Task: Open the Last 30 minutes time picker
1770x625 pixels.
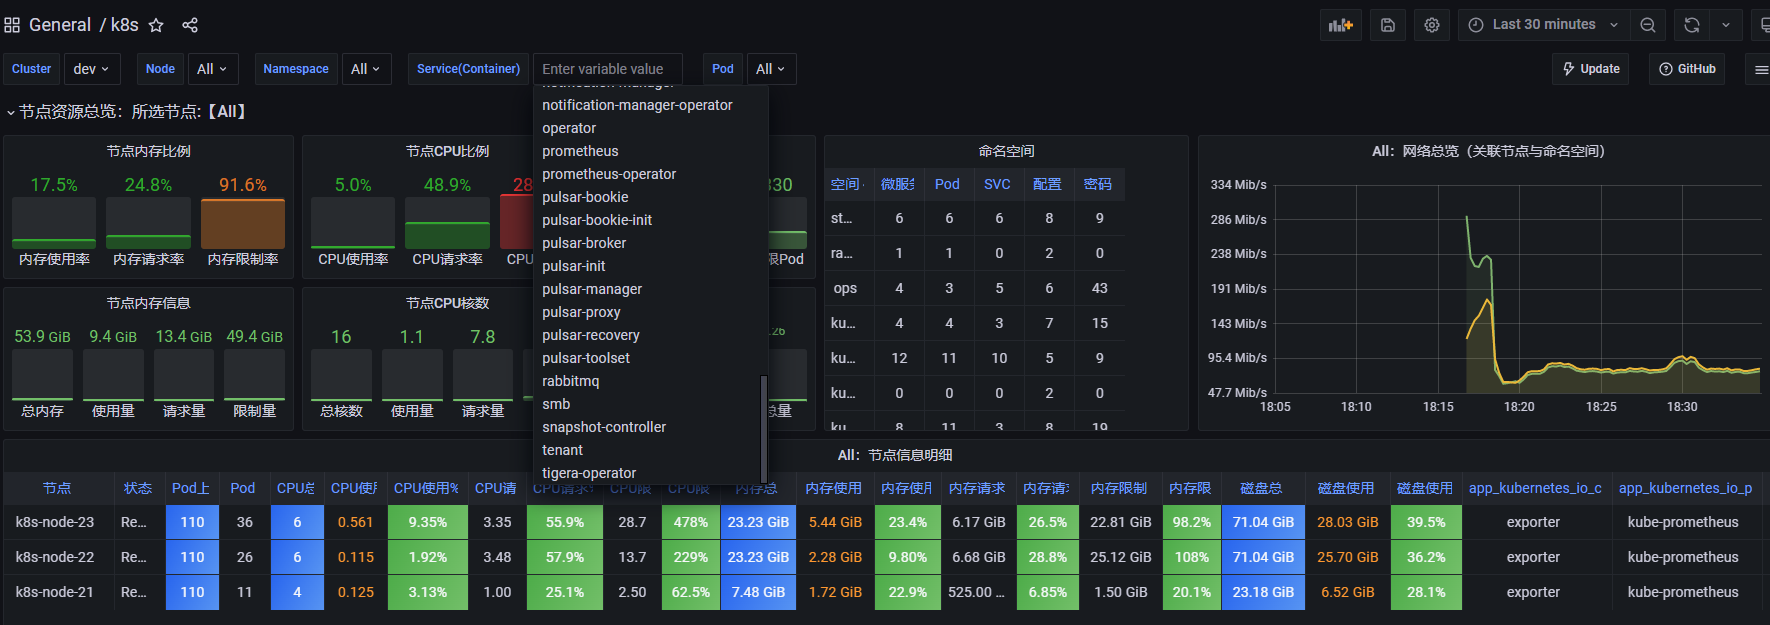Action: 1544,25
